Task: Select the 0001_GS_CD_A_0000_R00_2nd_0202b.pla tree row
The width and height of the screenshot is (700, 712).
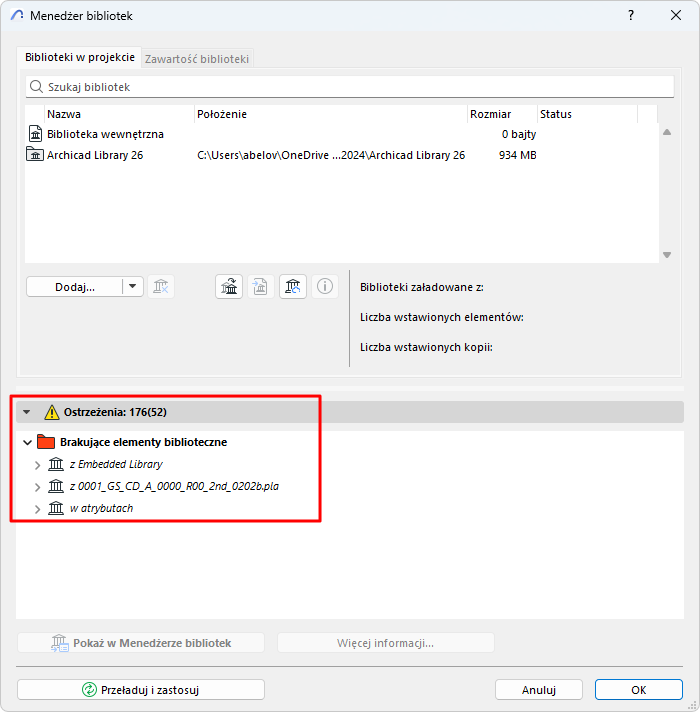Action: [174, 486]
